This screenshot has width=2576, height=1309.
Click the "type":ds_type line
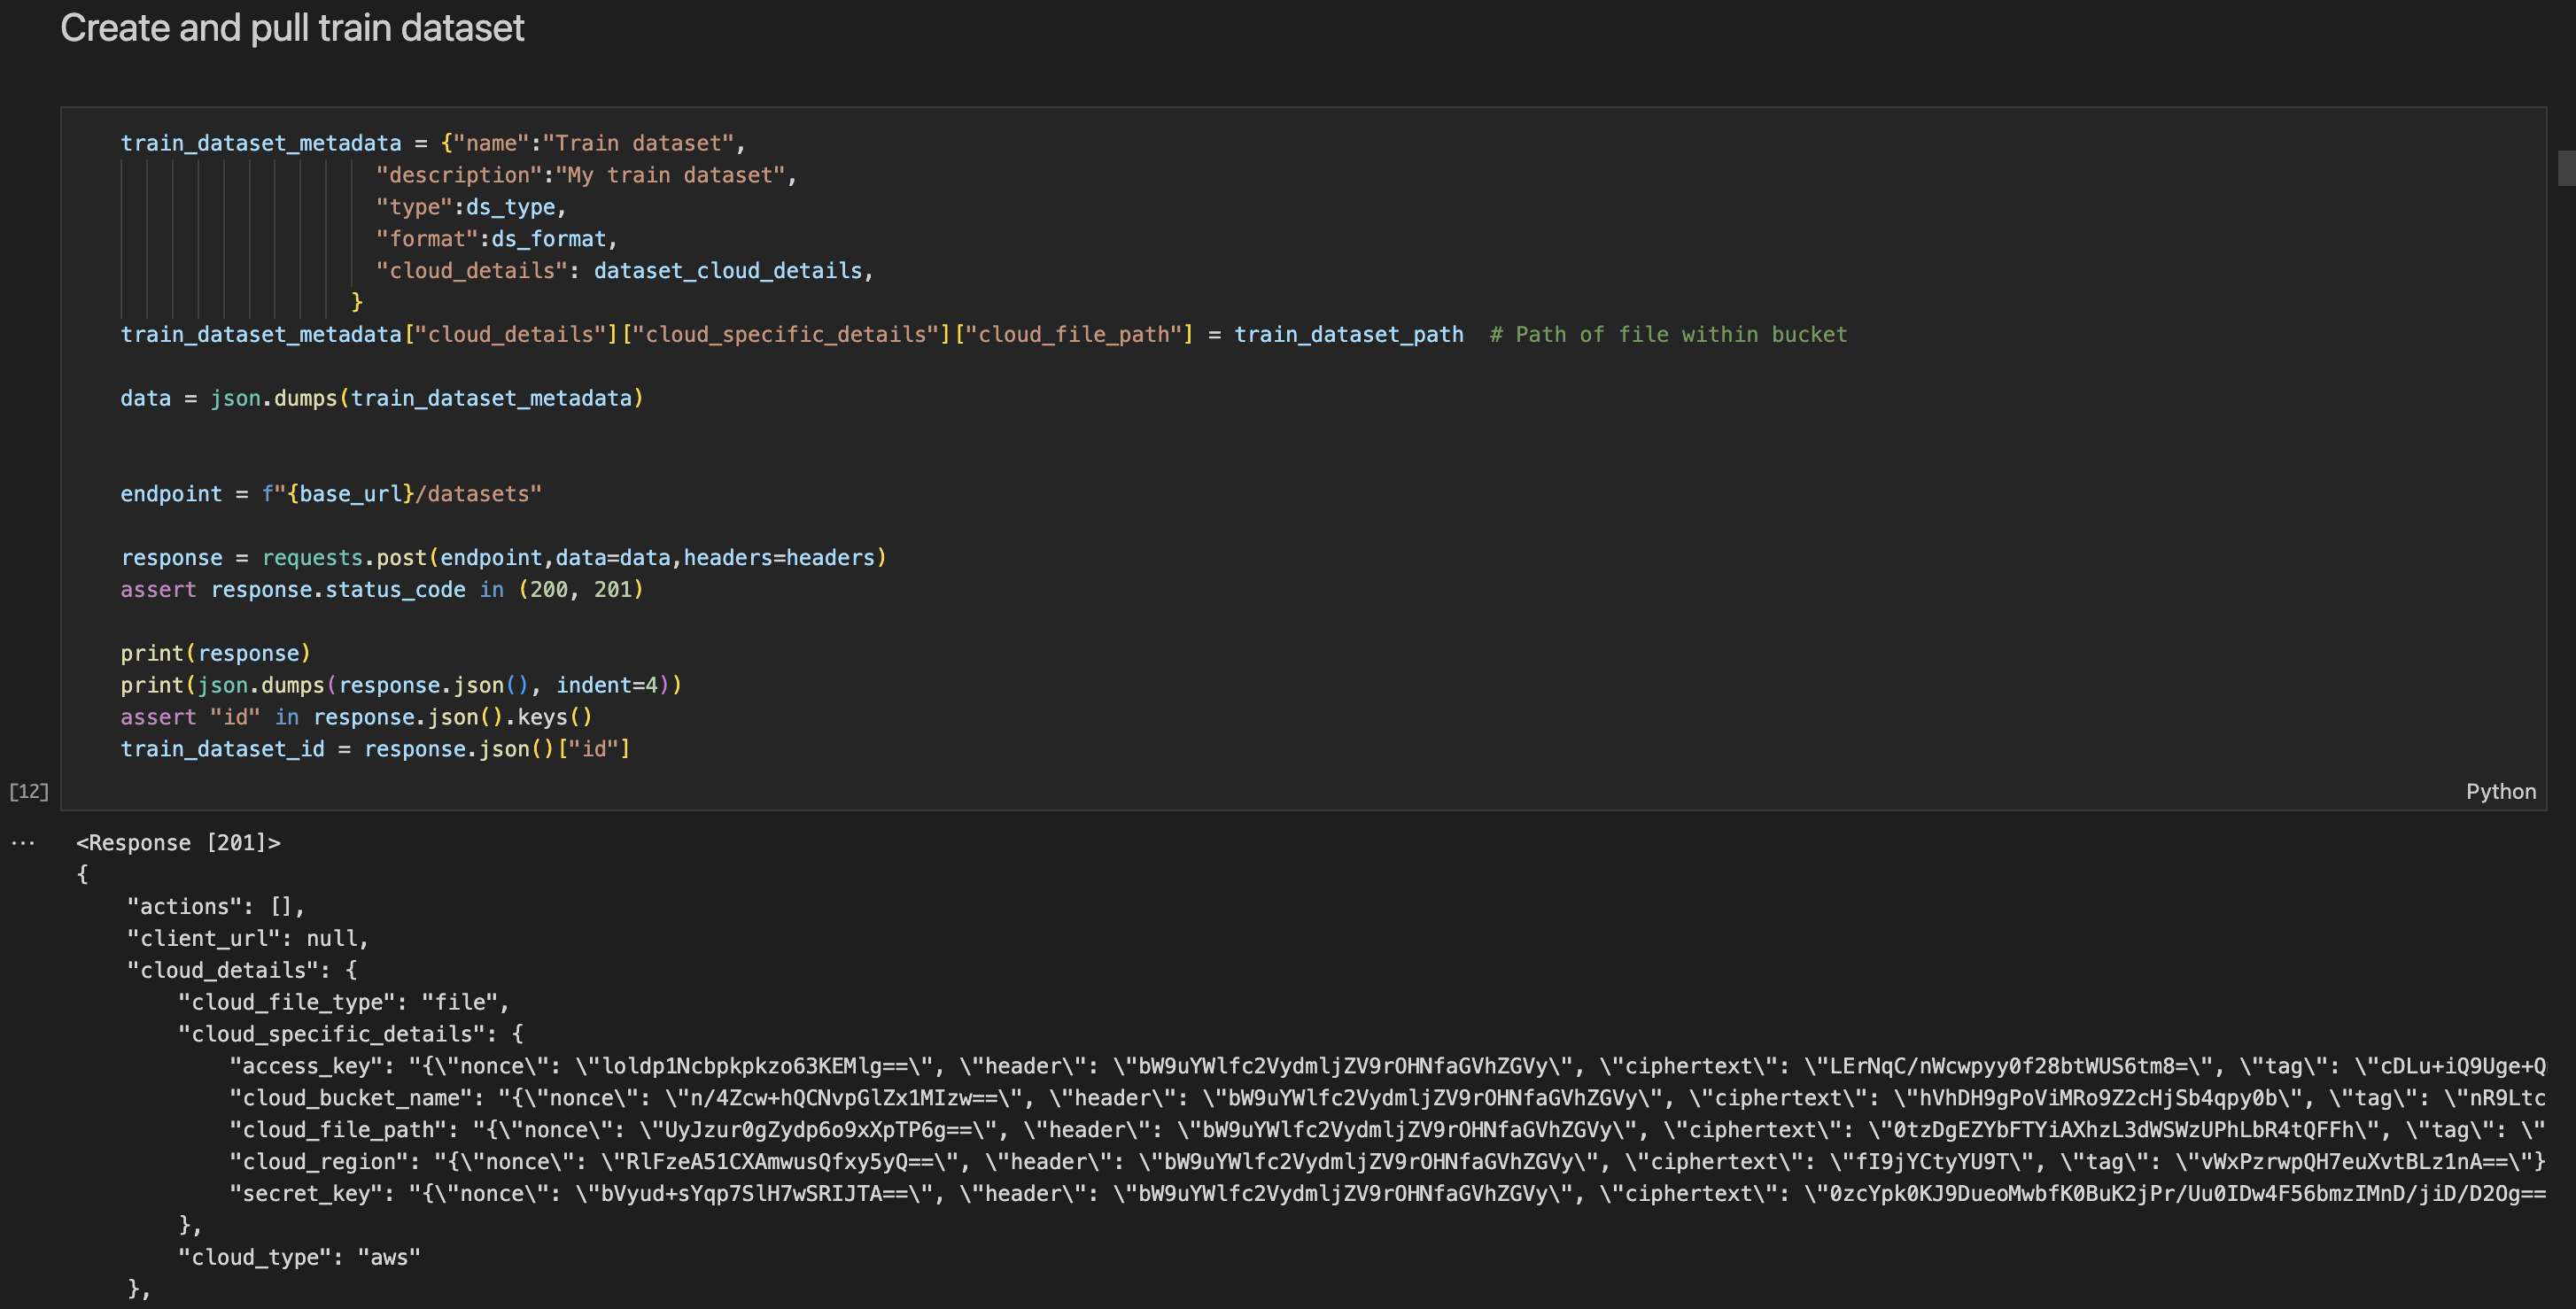[x=471, y=207]
